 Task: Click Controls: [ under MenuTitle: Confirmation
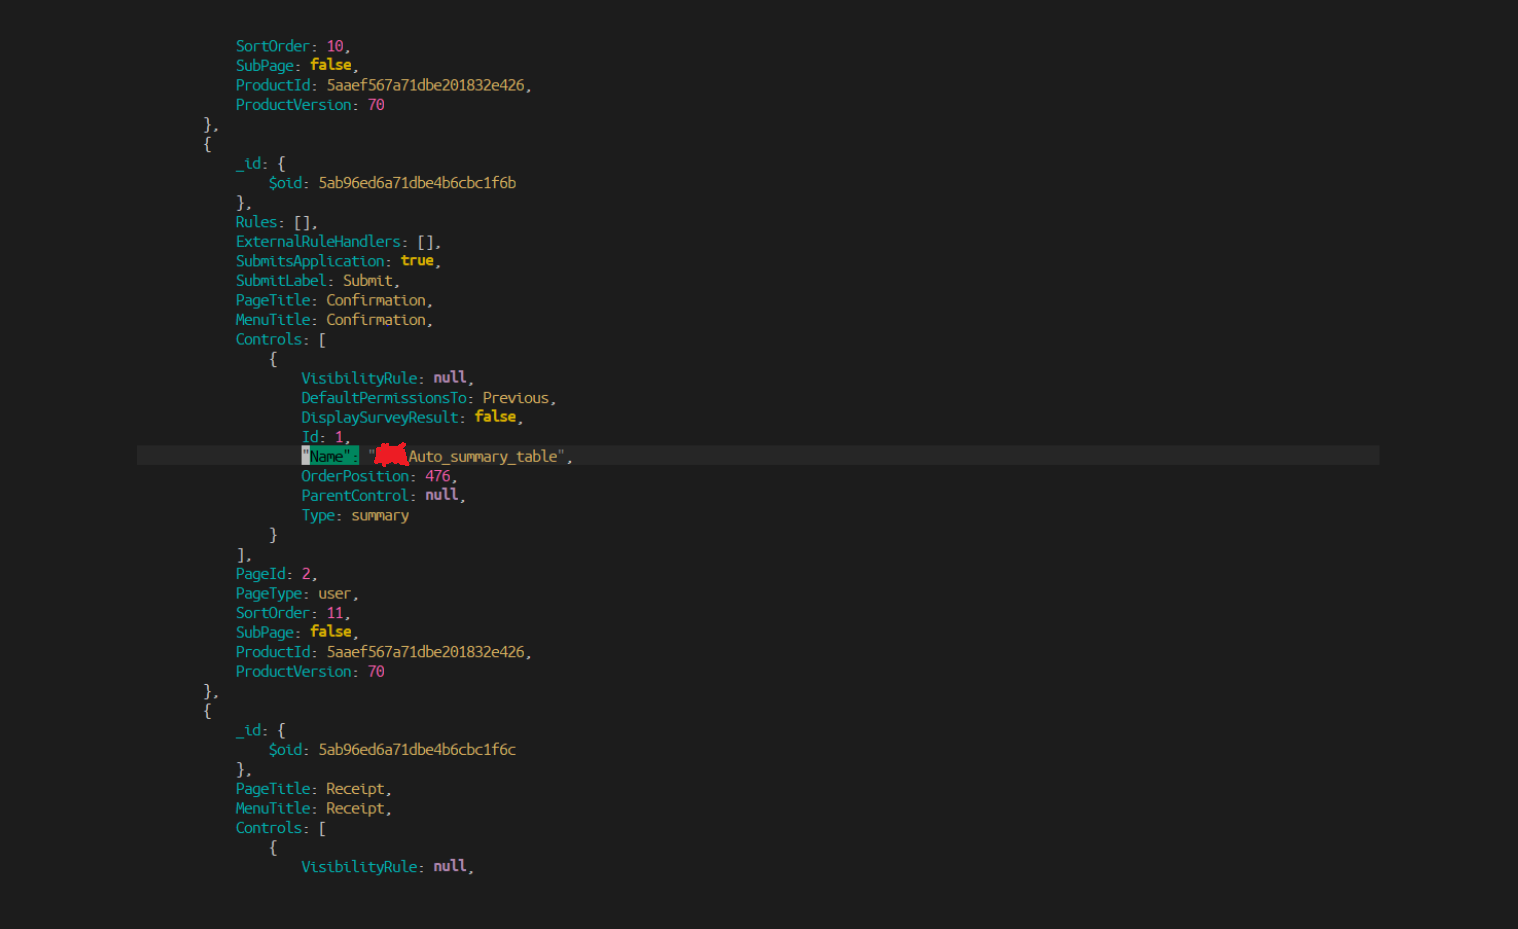coord(281,340)
